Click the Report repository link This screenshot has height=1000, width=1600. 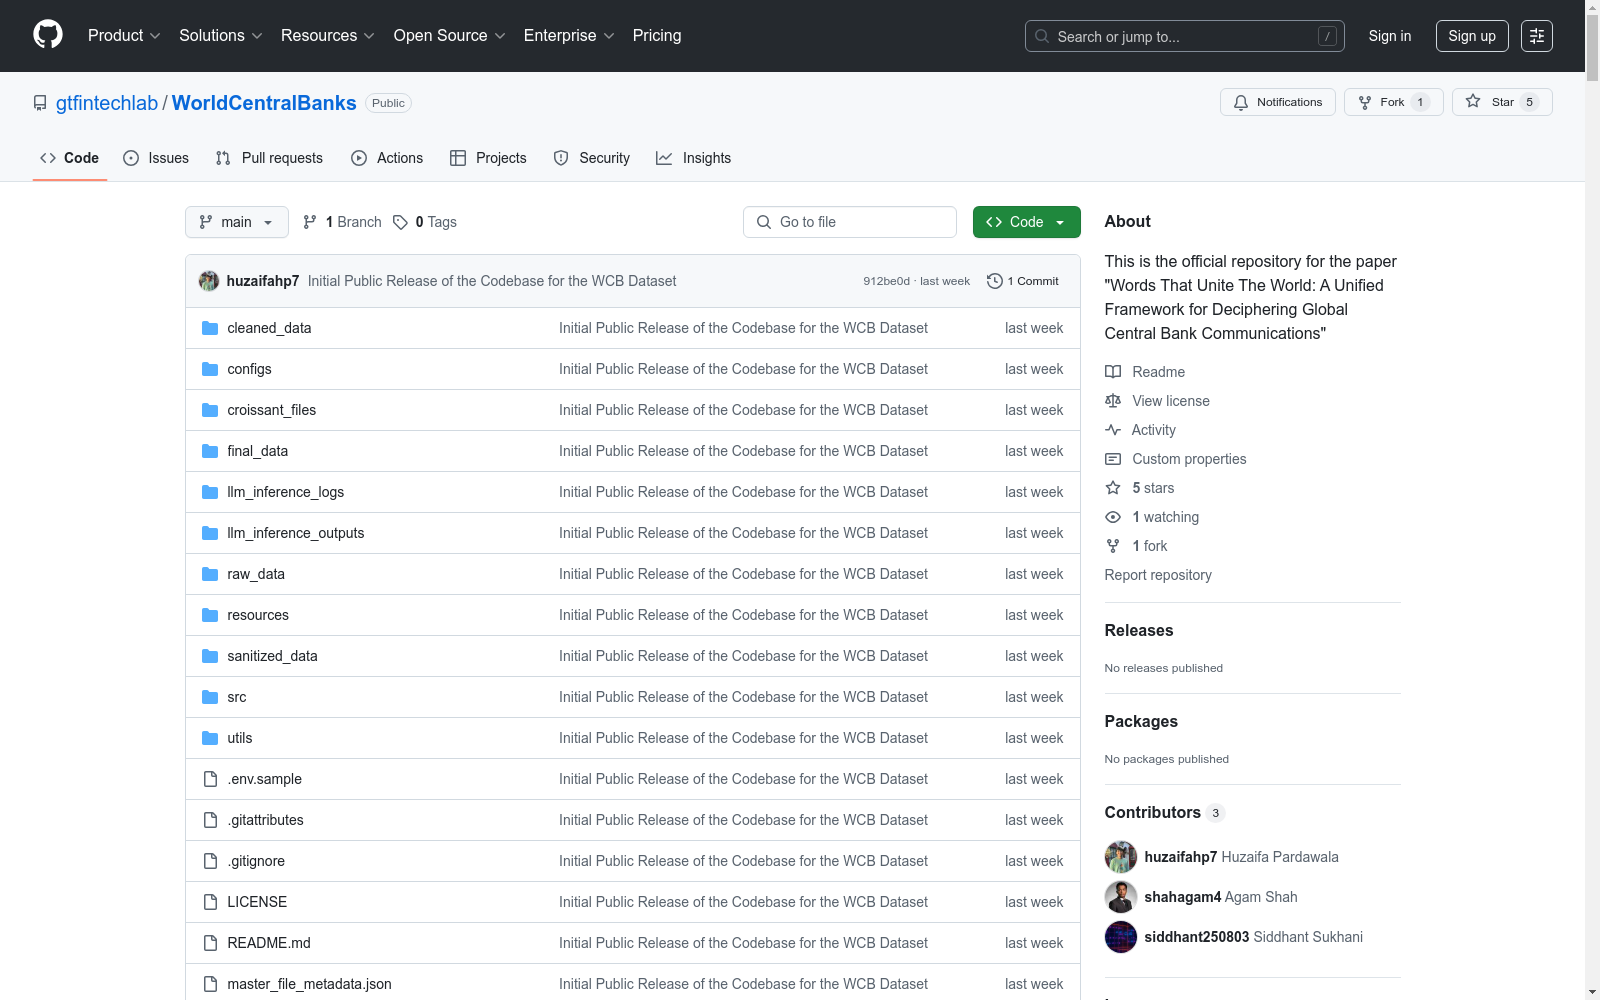(1158, 575)
